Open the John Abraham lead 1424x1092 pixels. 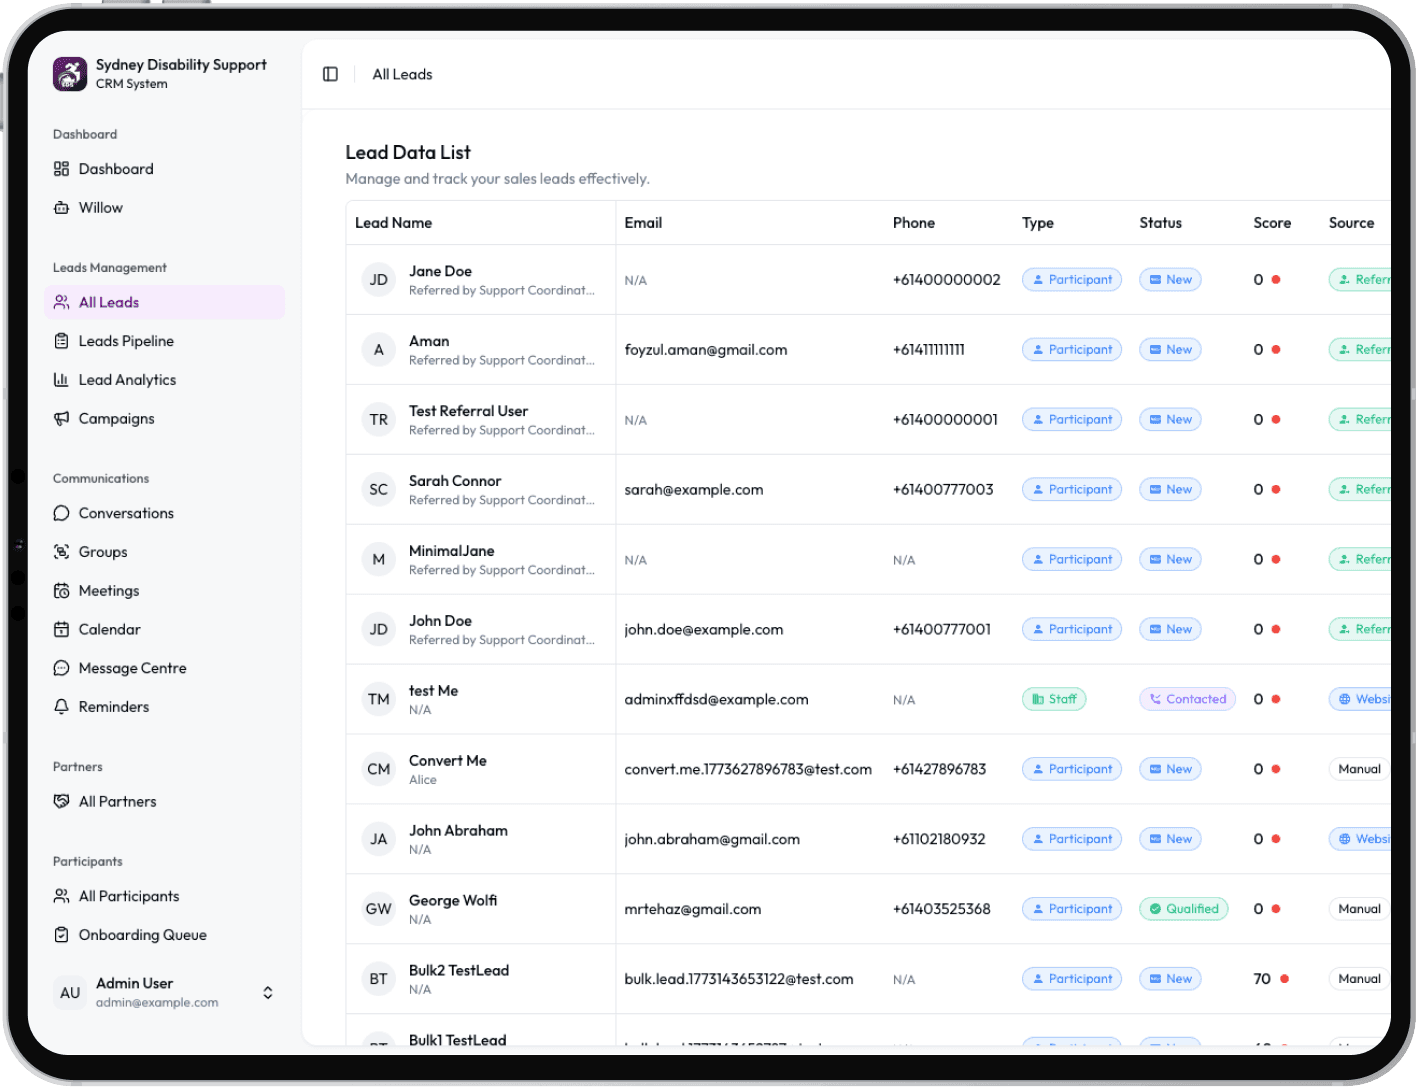[458, 831]
